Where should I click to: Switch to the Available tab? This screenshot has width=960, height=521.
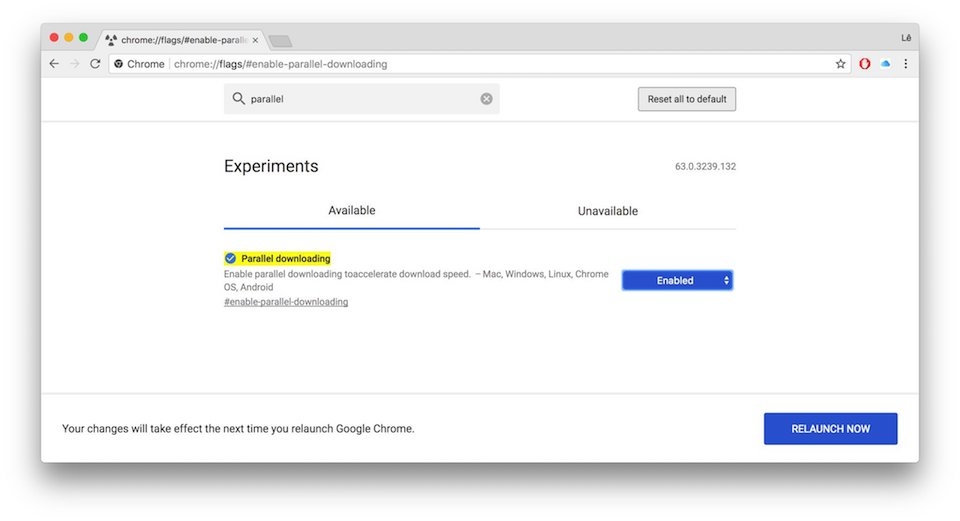tap(351, 211)
